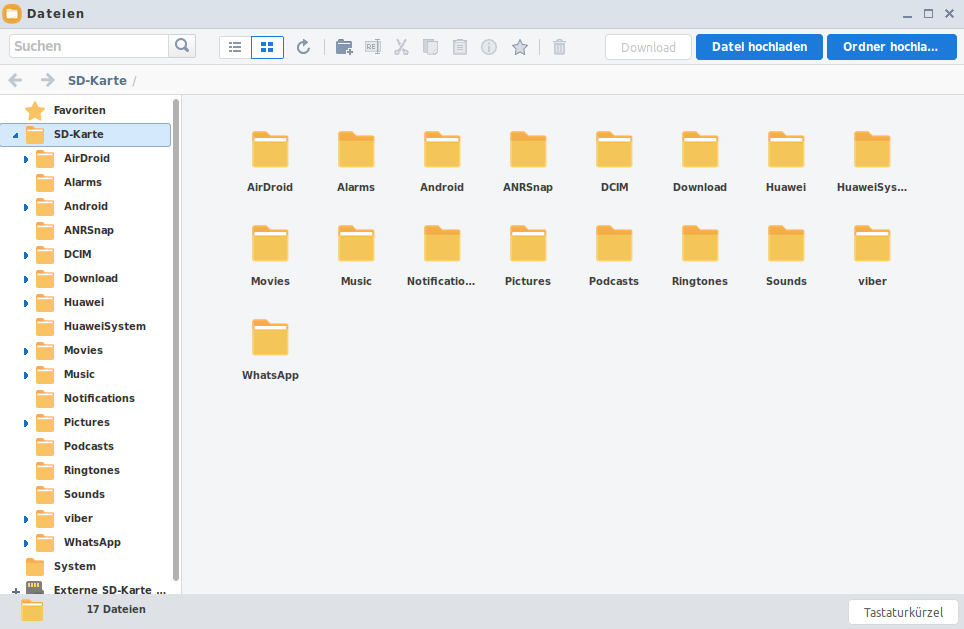Click the search magnifier button

(x=182, y=46)
